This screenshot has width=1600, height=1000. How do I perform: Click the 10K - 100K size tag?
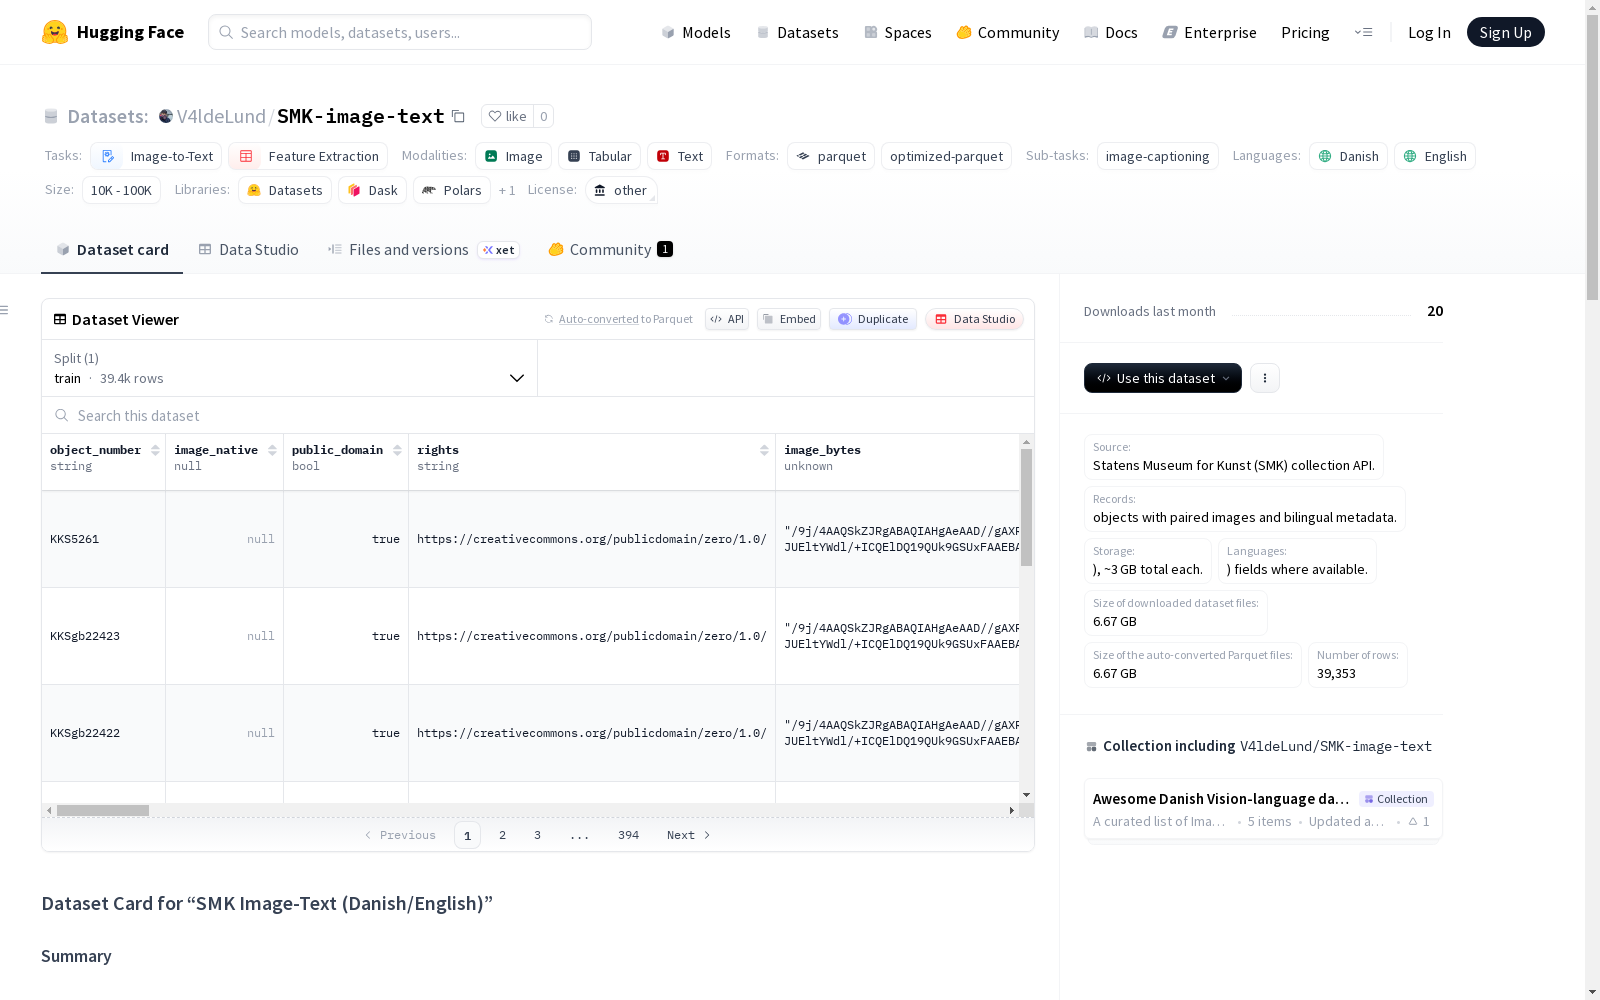point(121,190)
